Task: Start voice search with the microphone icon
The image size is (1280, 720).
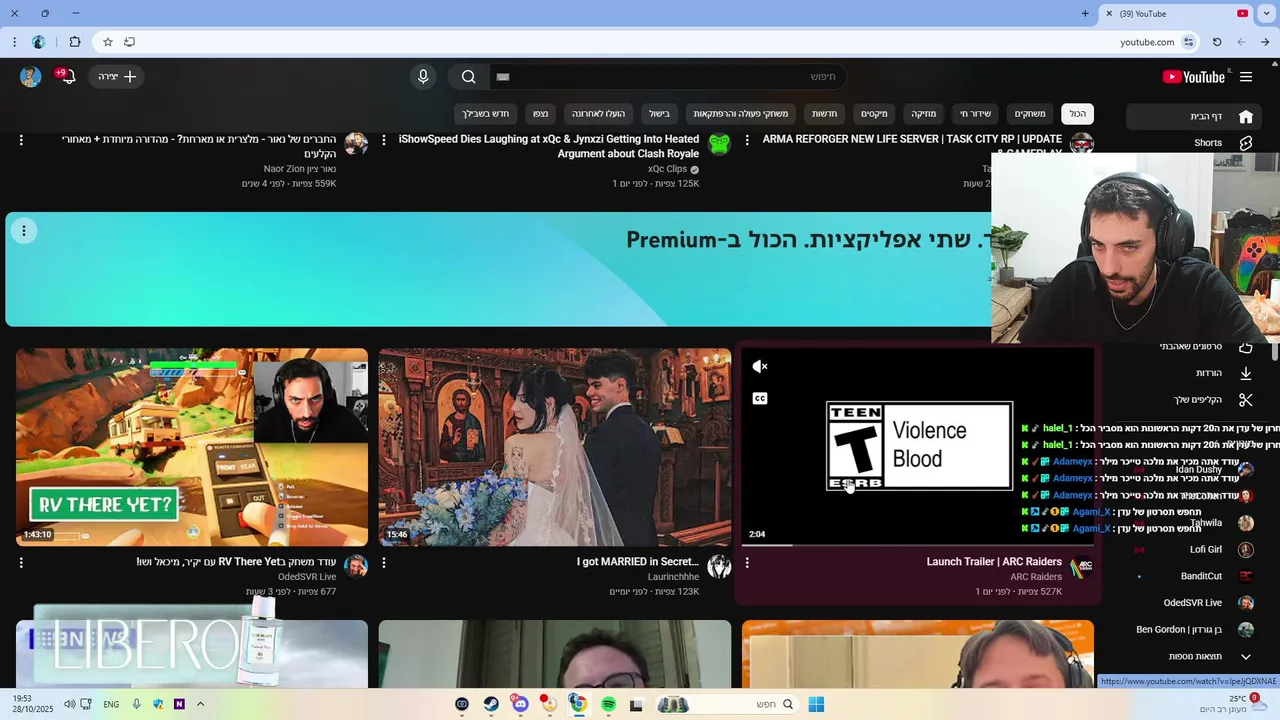Action: click(x=423, y=77)
